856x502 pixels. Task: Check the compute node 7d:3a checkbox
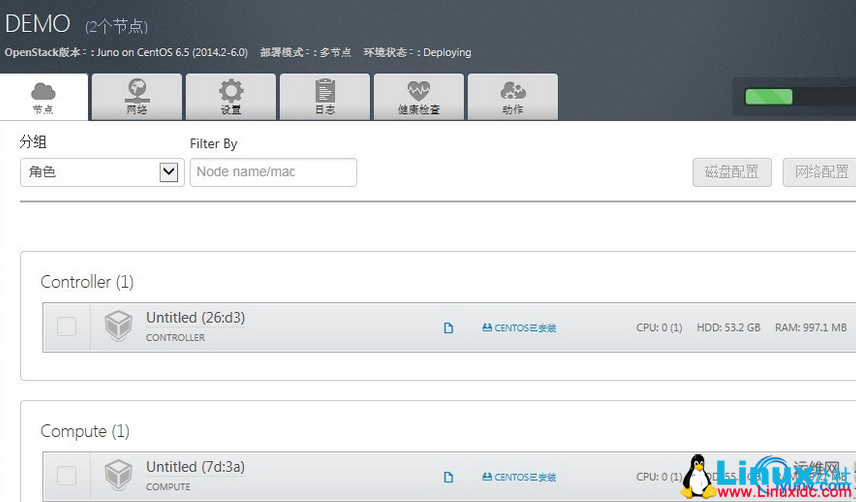point(67,476)
